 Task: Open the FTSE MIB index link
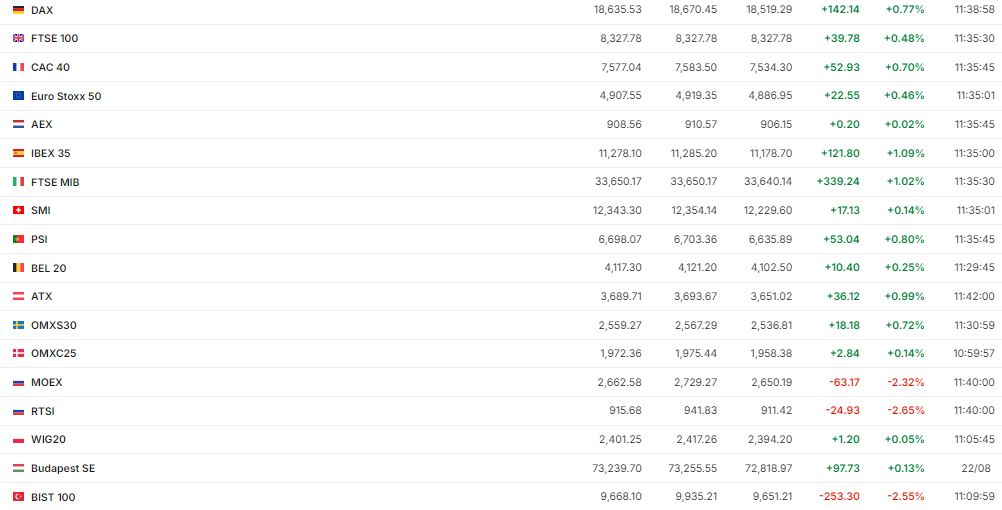[x=55, y=182]
